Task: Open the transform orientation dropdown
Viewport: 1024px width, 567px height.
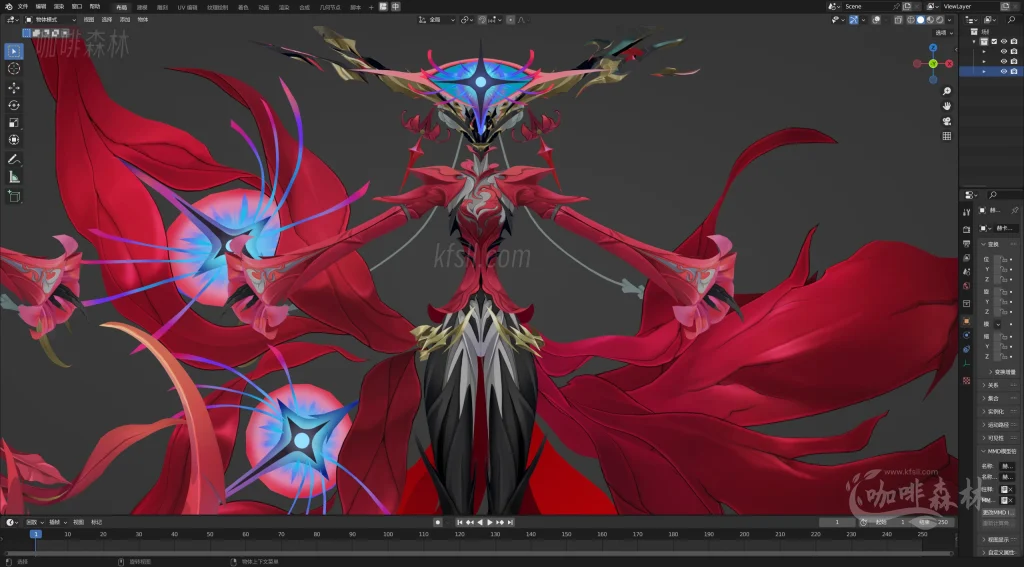Action: coord(438,20)
